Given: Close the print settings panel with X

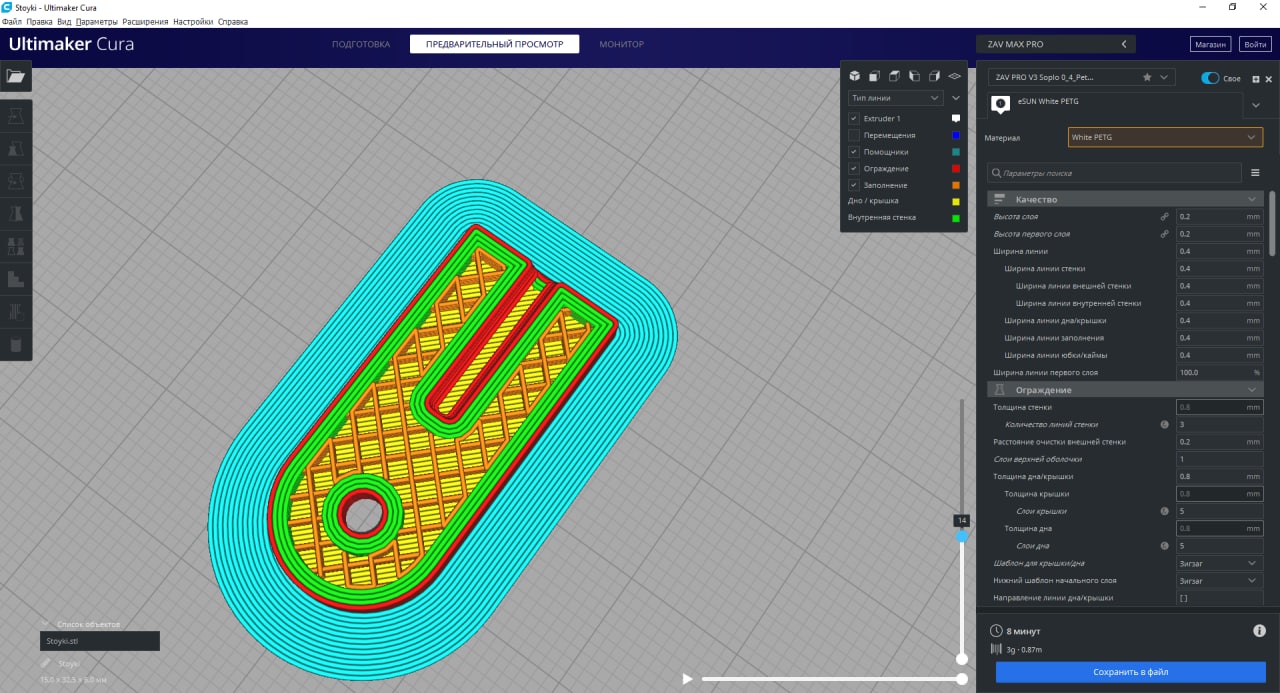Looking at the screenshot, I should (1269, 78).
